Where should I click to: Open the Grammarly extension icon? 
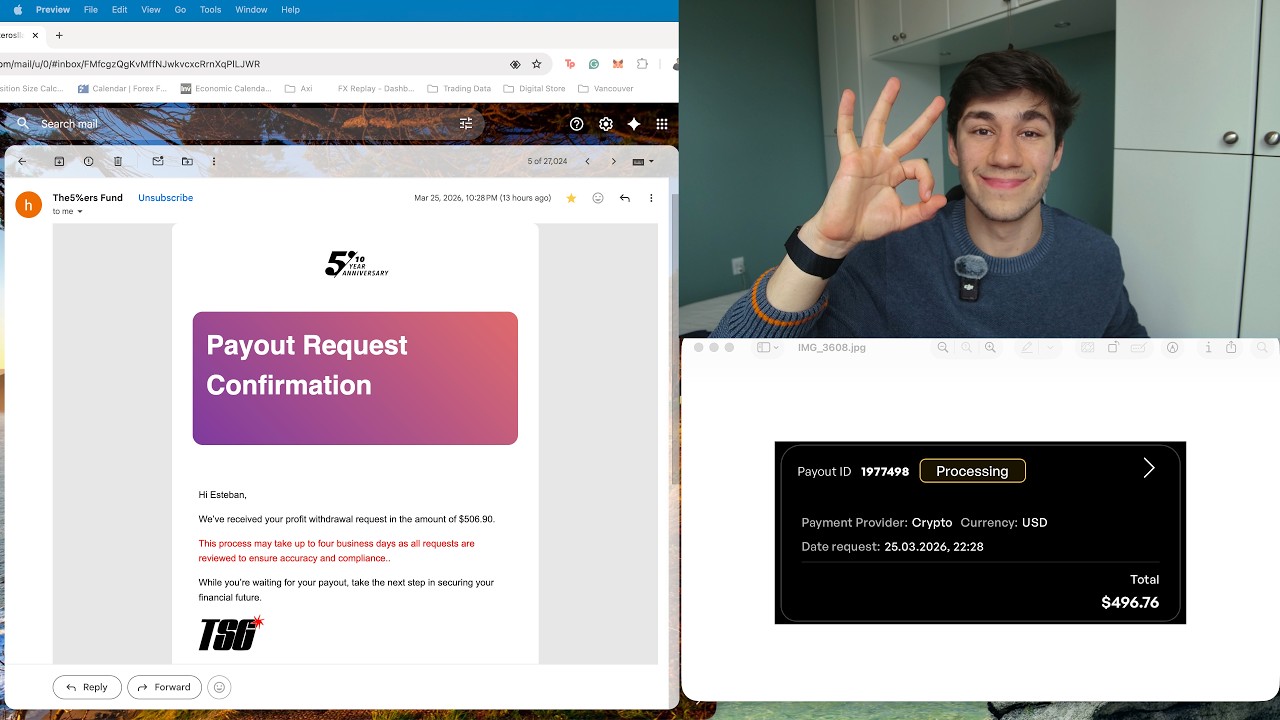594,64
